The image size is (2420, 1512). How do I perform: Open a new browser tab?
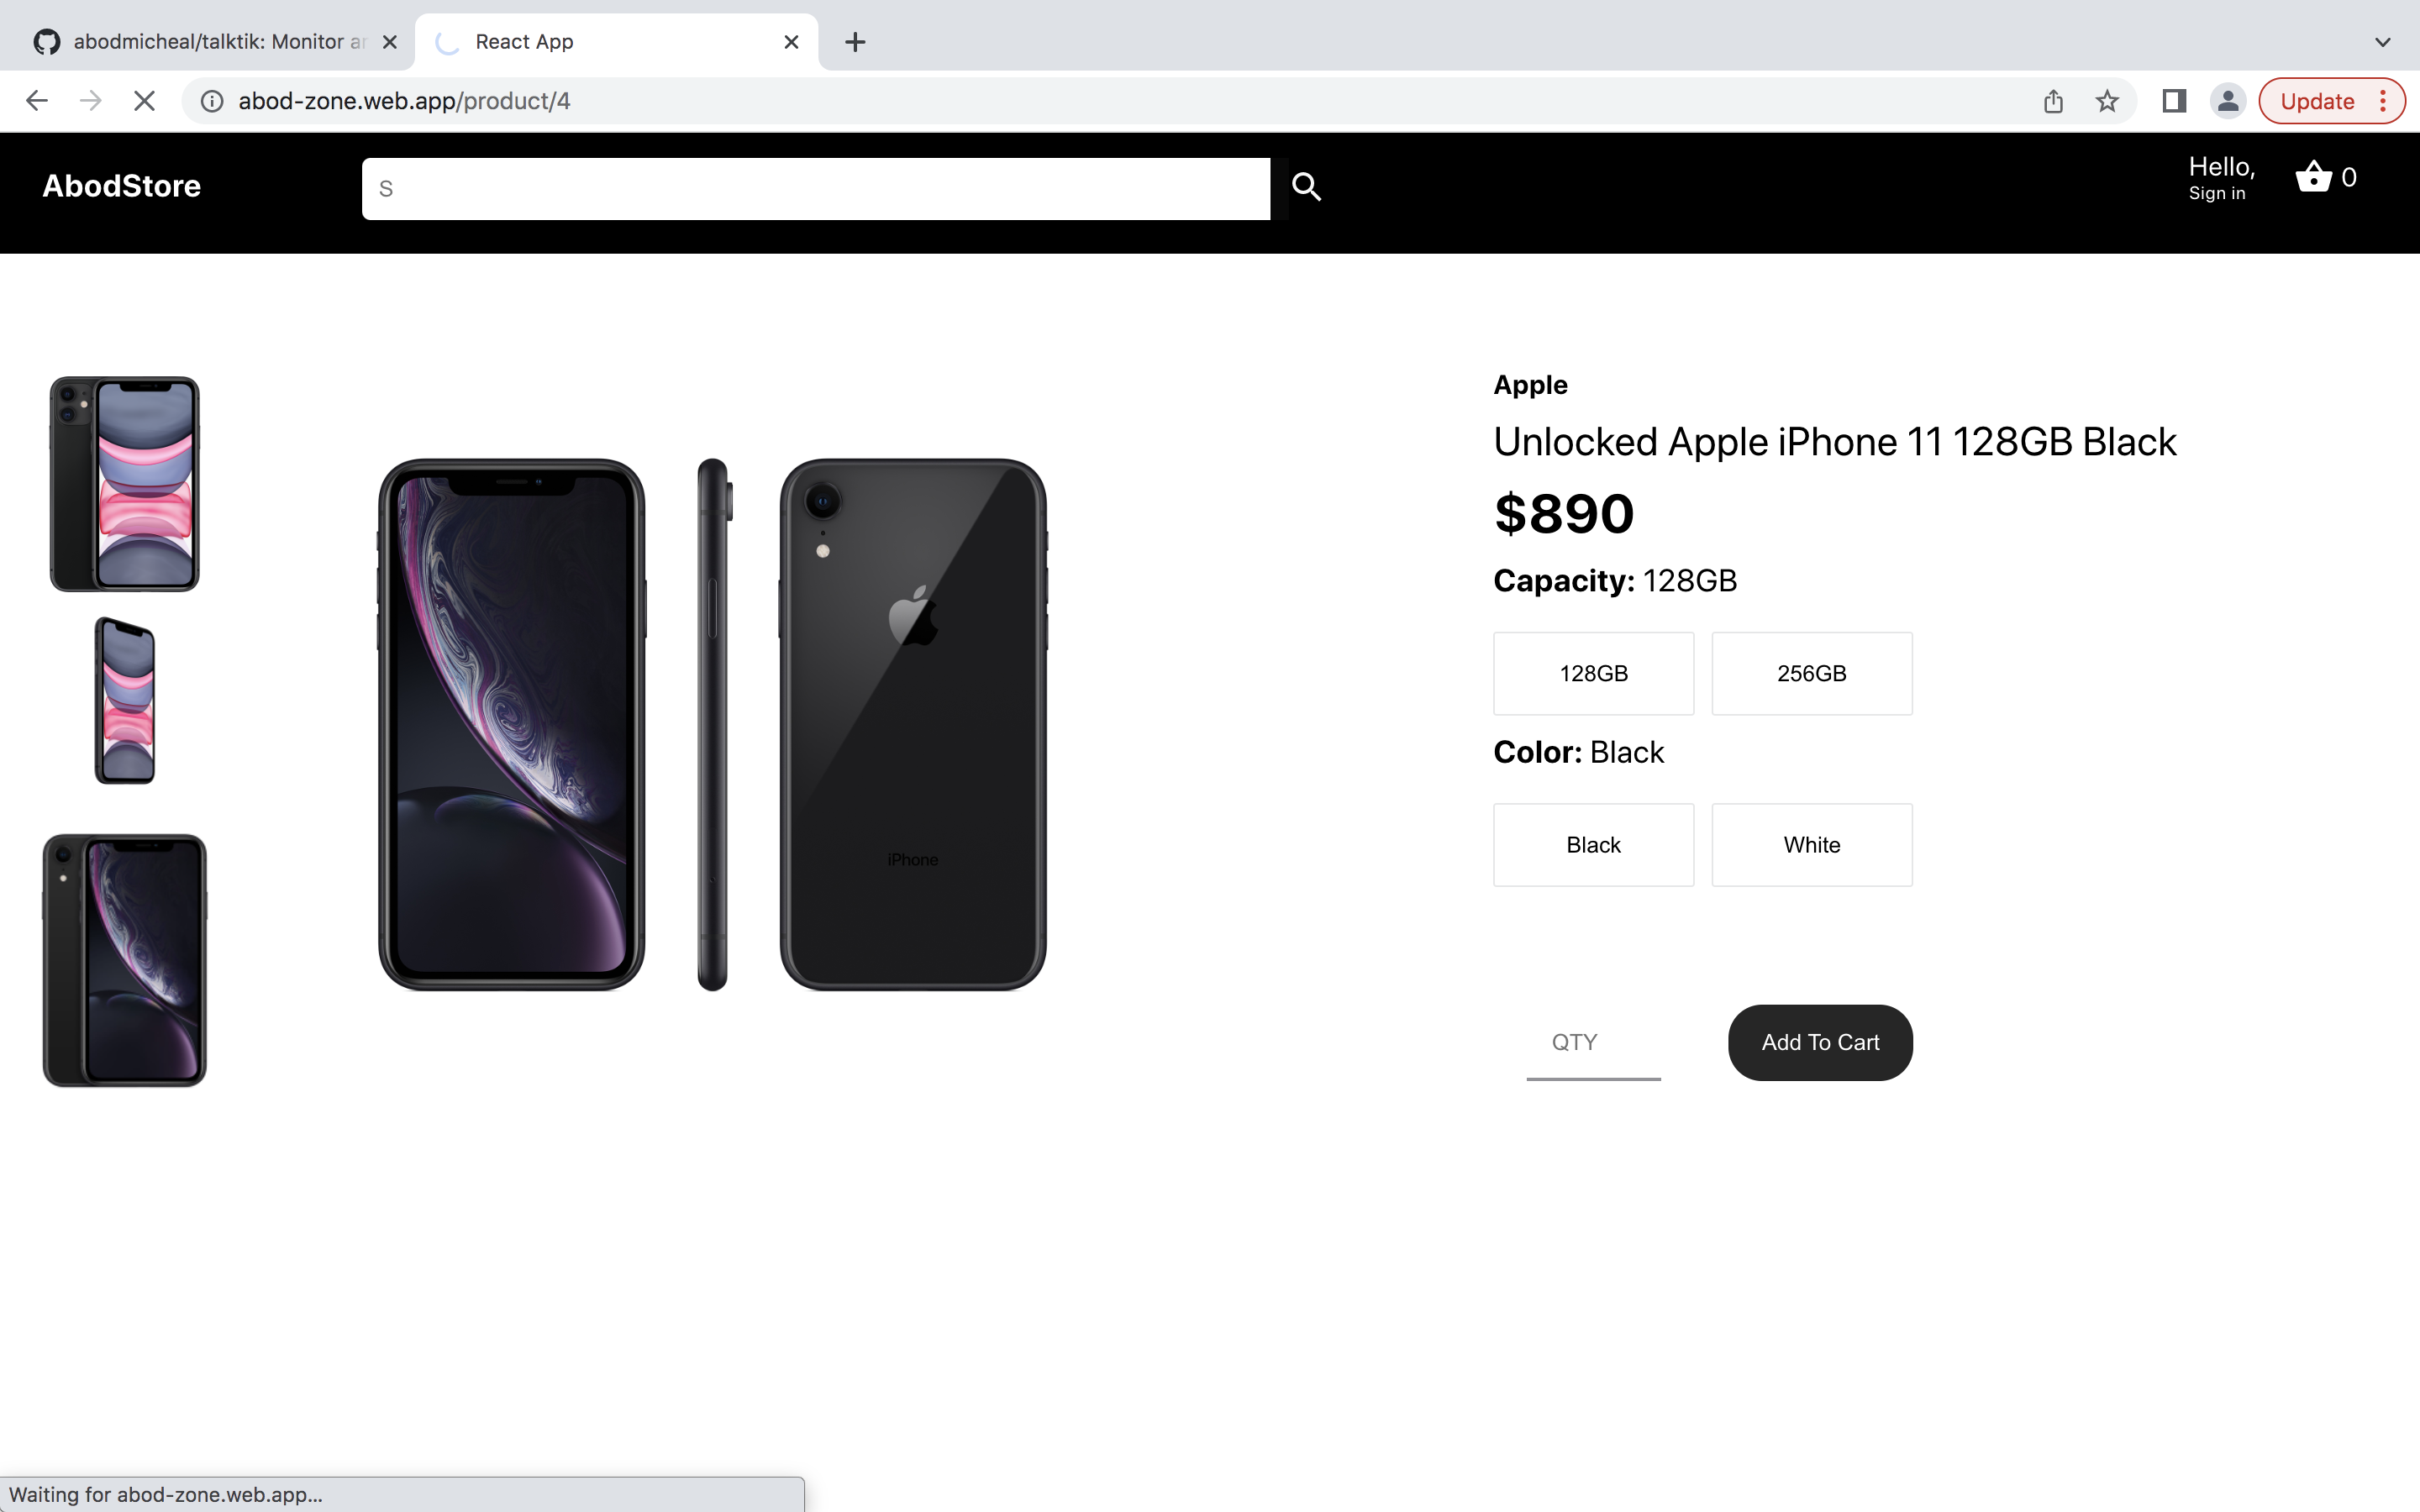pyautogui.click(x=855, y=42)
